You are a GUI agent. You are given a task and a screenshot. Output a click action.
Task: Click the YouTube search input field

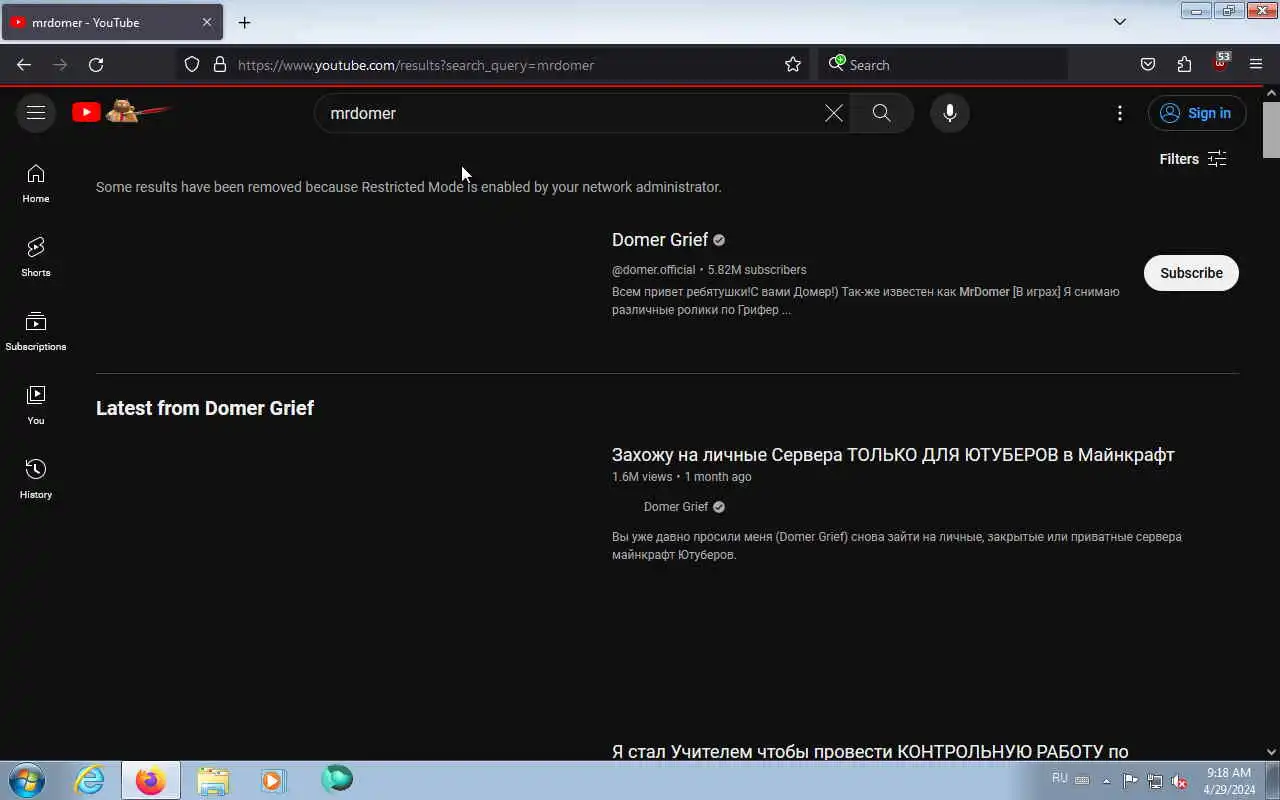(x=575, y=113)
